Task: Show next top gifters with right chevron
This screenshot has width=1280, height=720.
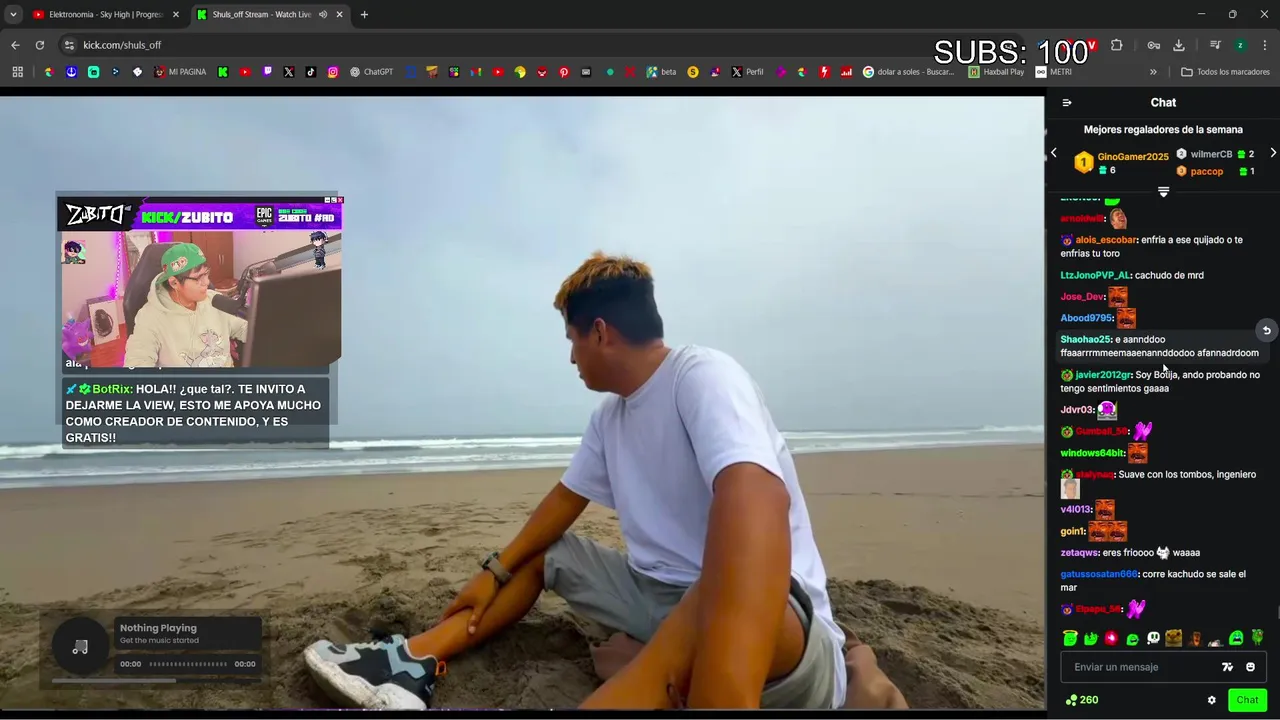Action: tap(1273, 153)
